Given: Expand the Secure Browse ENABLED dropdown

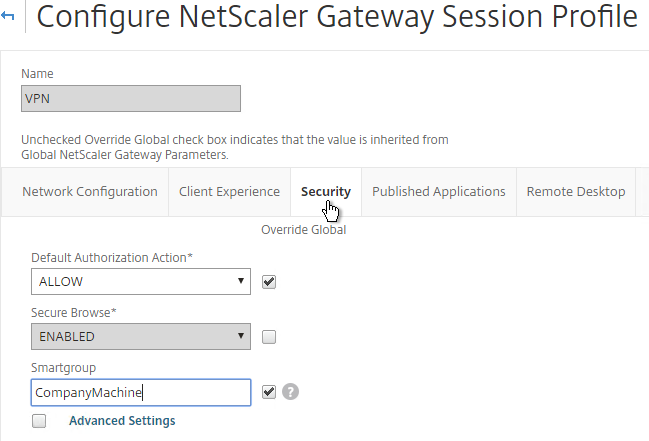Looking at the screenshot, I should pos(141,337).
